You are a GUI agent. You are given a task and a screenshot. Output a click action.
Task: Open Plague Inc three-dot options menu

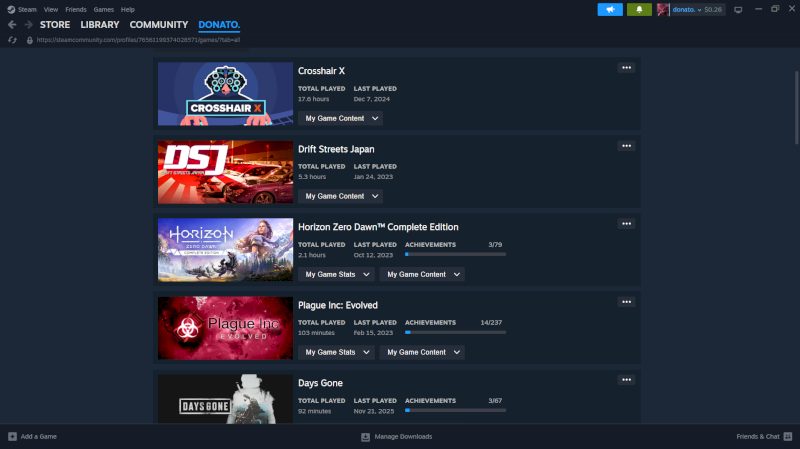[626, 302]
